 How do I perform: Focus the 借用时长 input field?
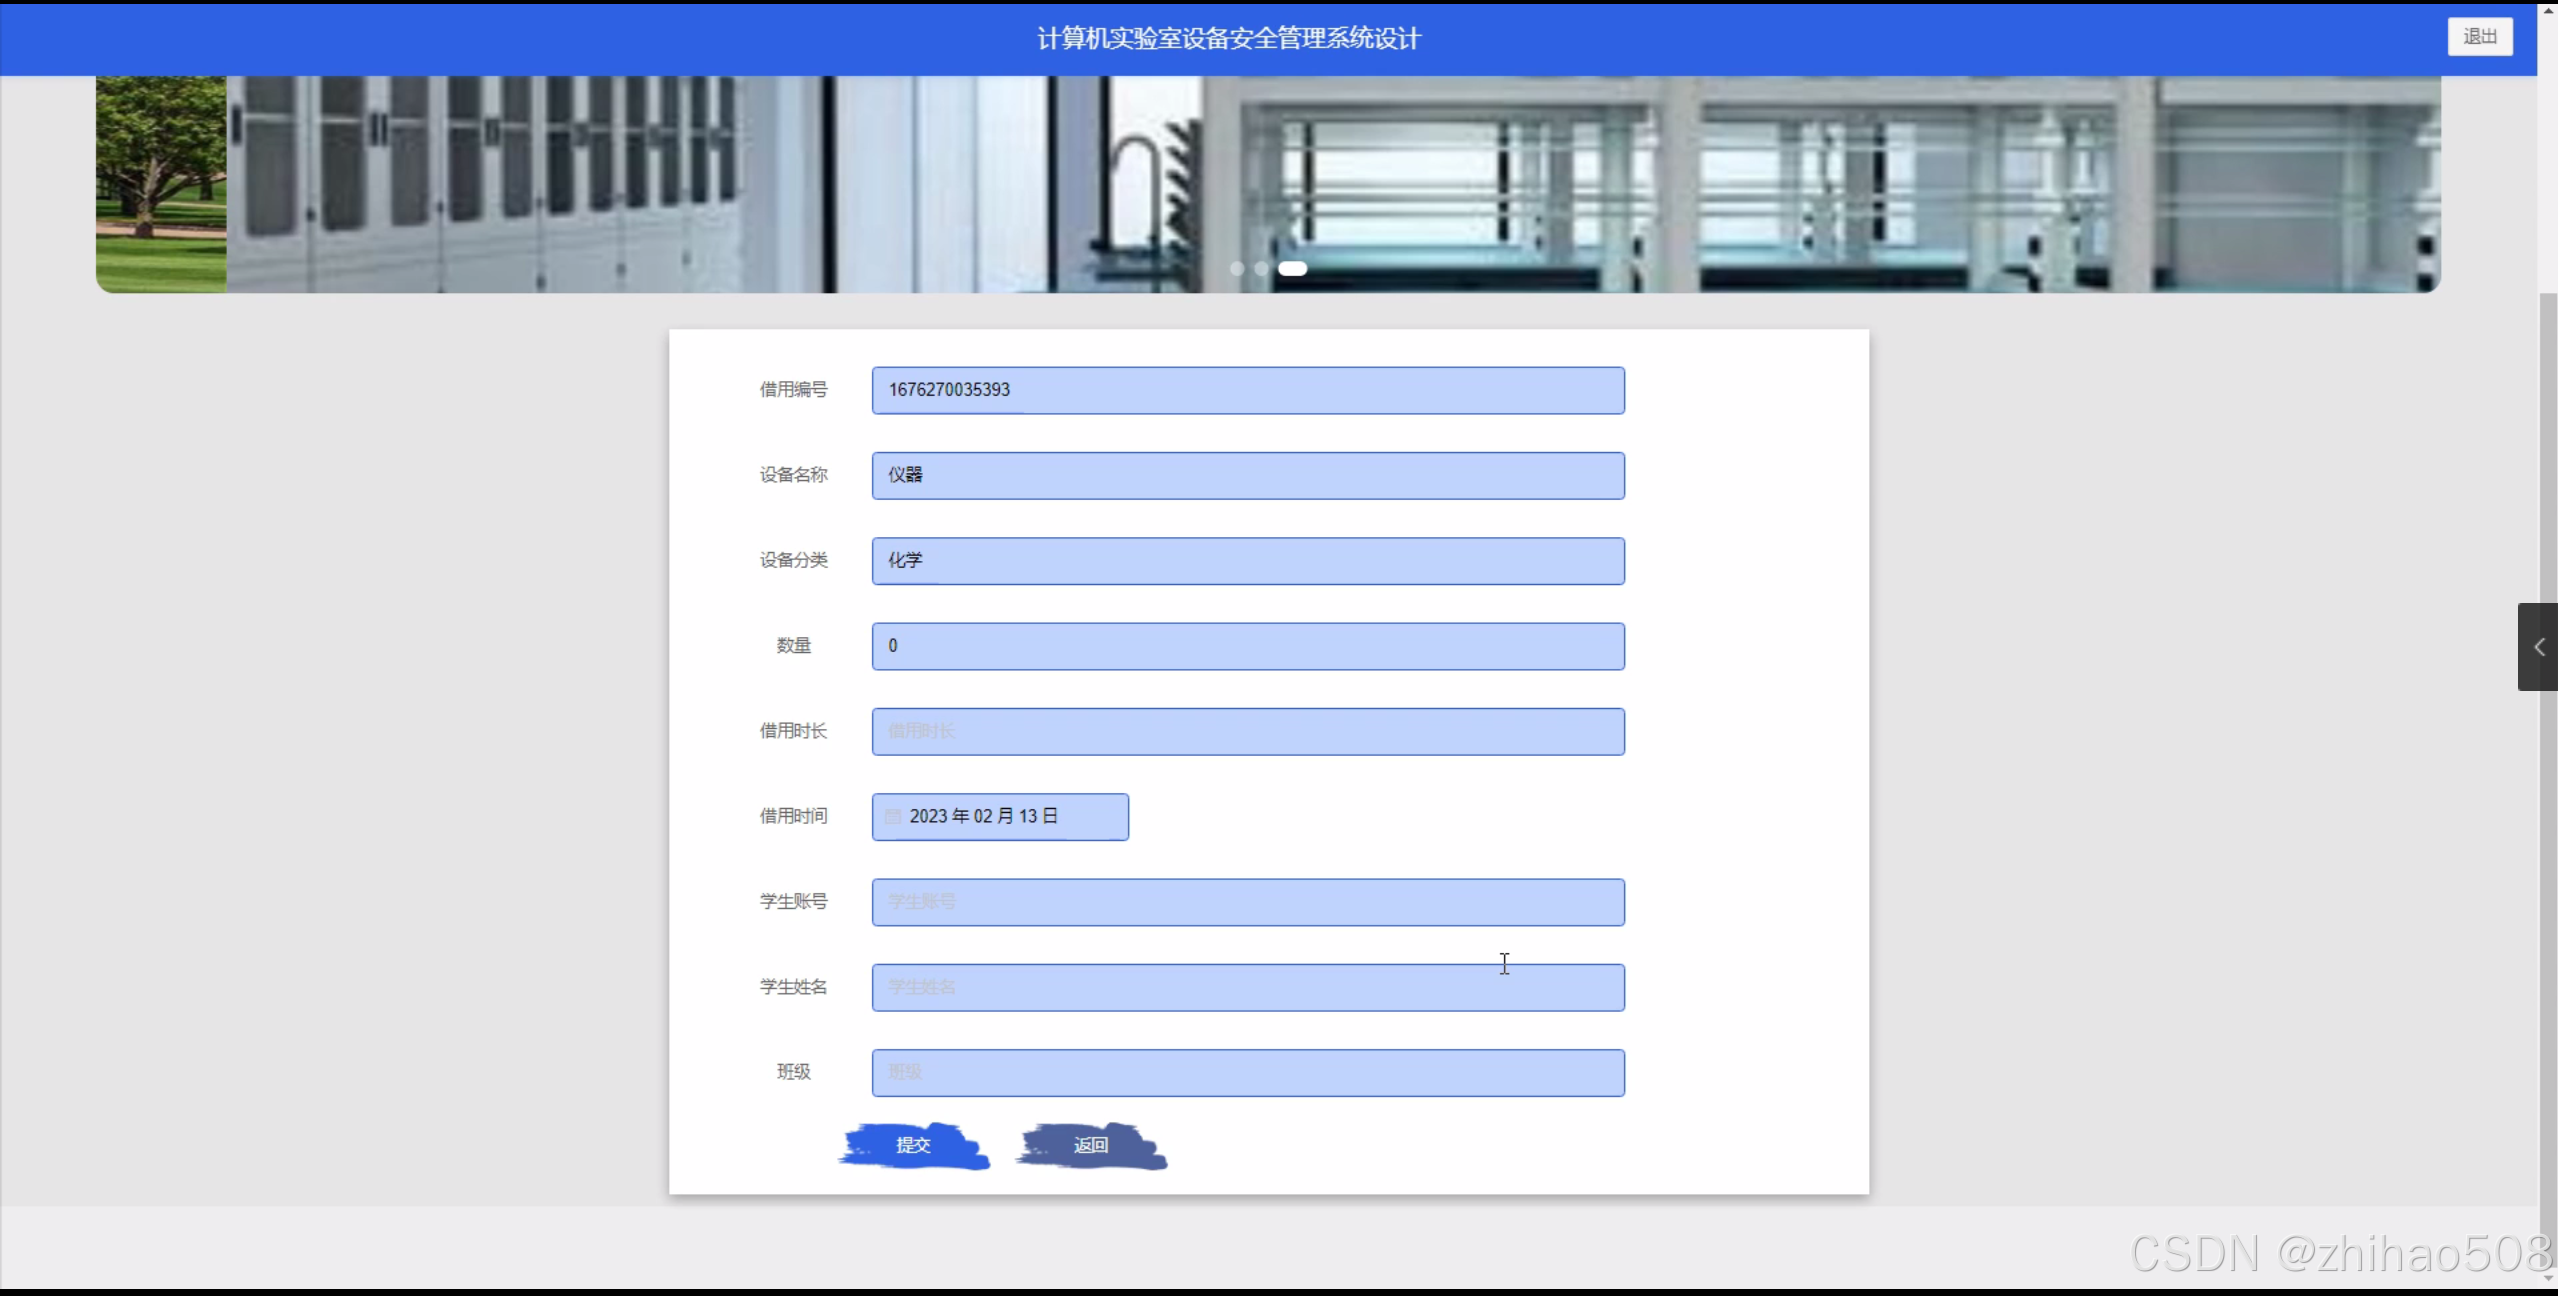point(1247,732)
